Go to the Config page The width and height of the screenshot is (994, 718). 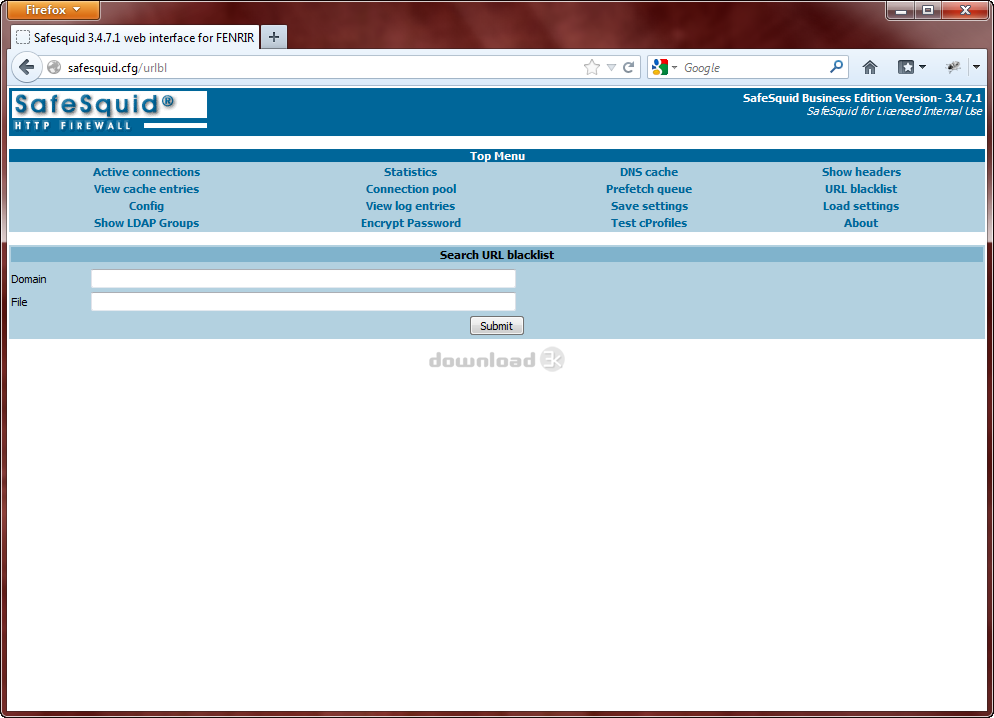coord(146,206)
